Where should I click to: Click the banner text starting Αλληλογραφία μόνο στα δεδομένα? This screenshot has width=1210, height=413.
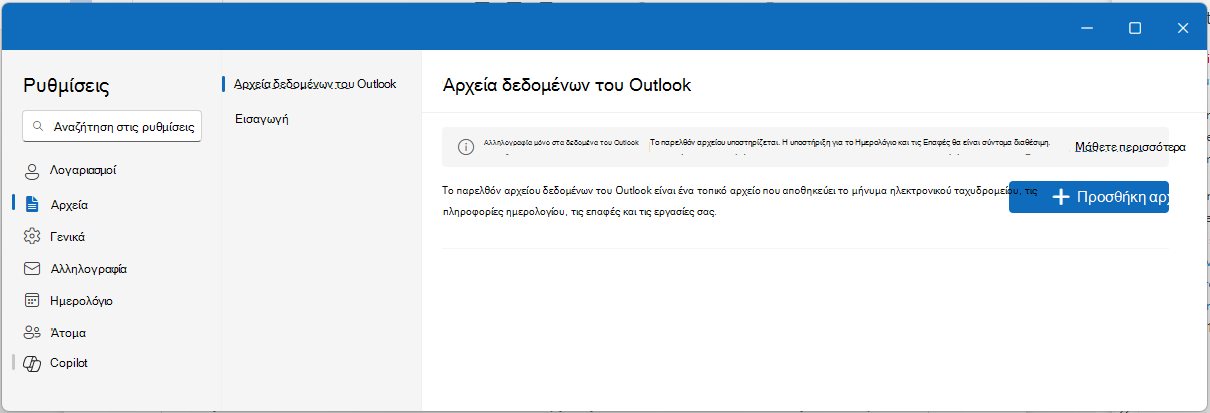point(561,144)
